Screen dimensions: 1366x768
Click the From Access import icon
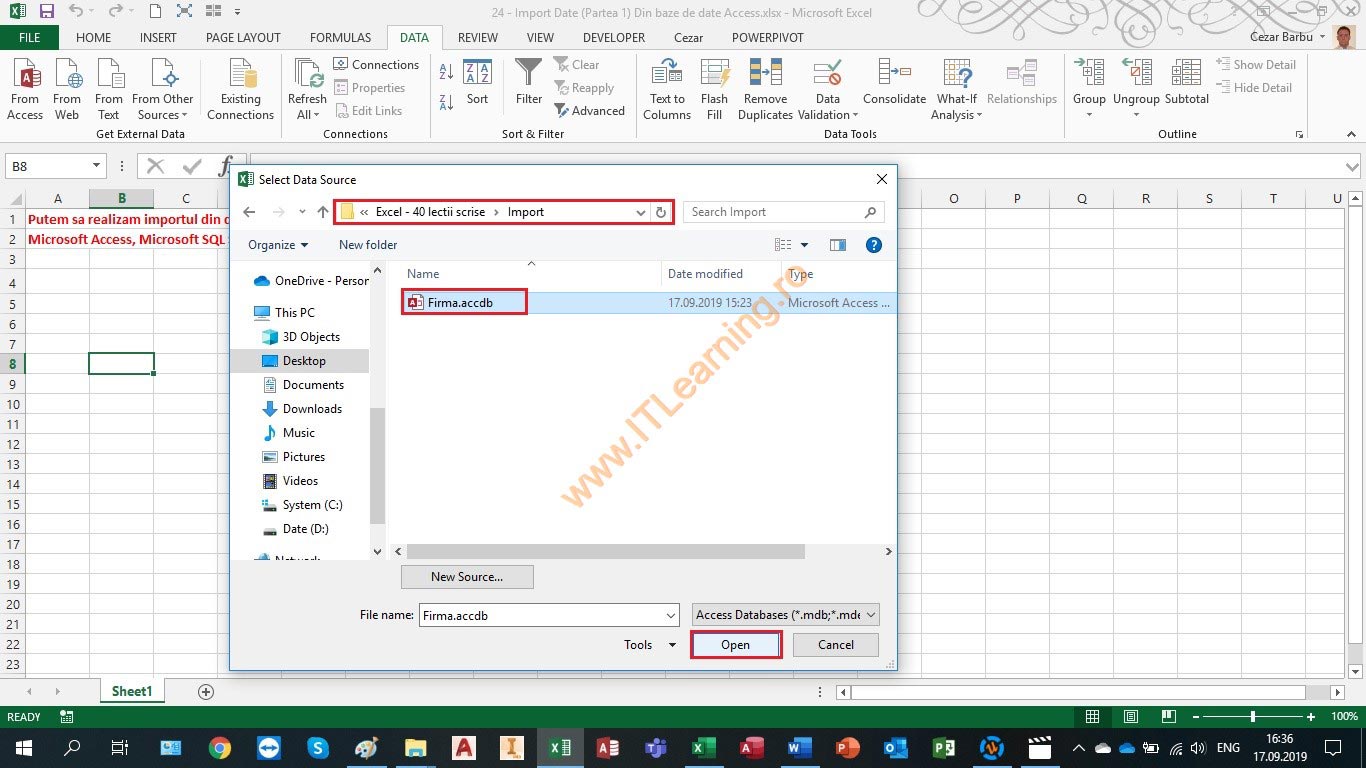(25, 89)
